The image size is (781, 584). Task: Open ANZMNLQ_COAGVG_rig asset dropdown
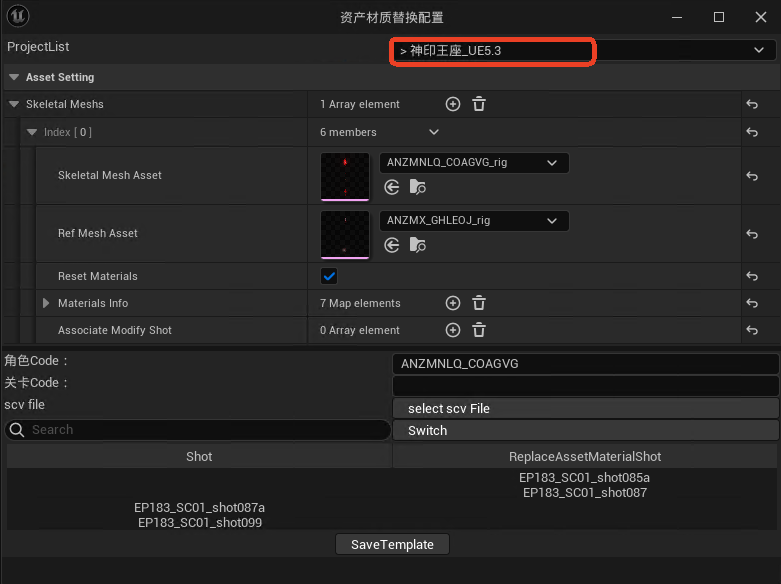474,163
